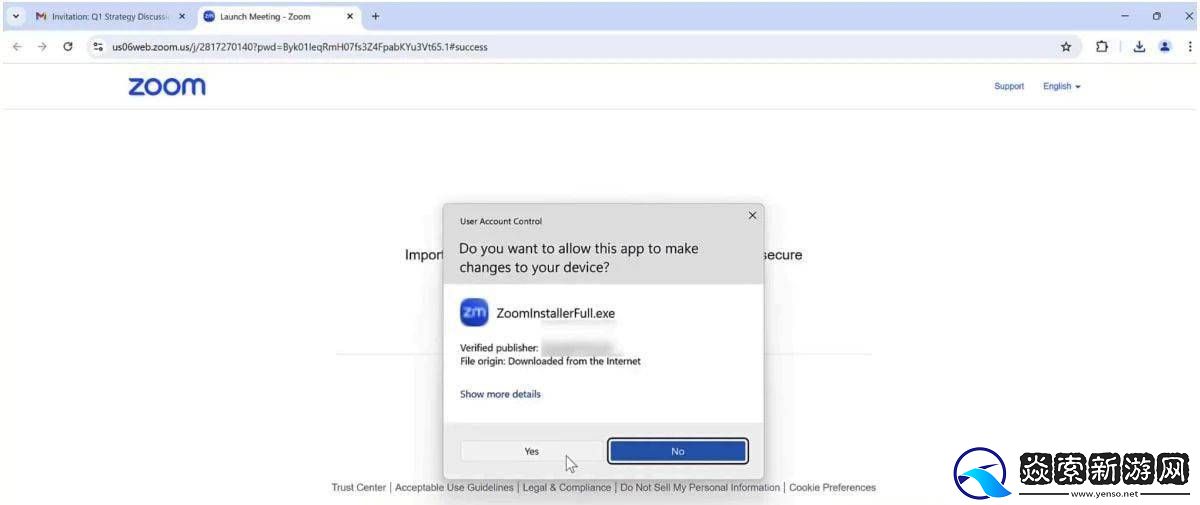Open the browser downloads icon
Image resolution: width=1200 pixels, height=505 pixels.
pyautogui.click(x=1139, y=46)
